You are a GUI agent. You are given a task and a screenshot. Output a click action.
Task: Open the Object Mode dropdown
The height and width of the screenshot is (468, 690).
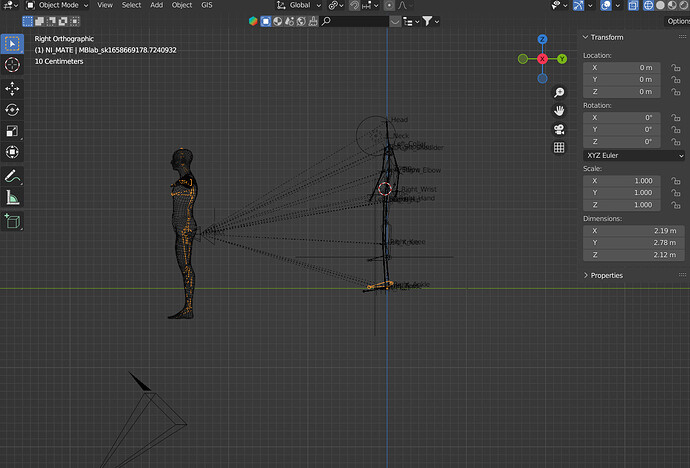(57, 5)
